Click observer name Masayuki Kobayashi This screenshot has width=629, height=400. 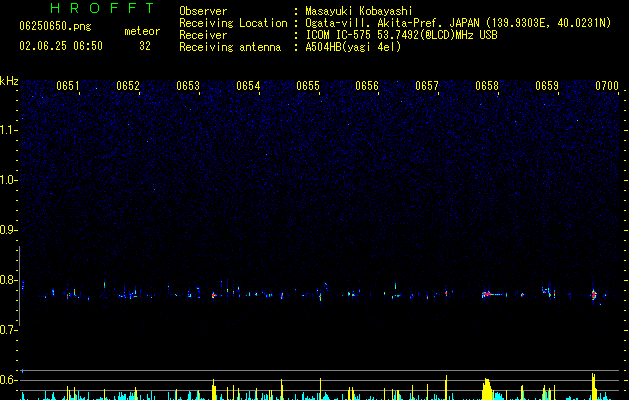pyautogui.click(x=359, y=11)
